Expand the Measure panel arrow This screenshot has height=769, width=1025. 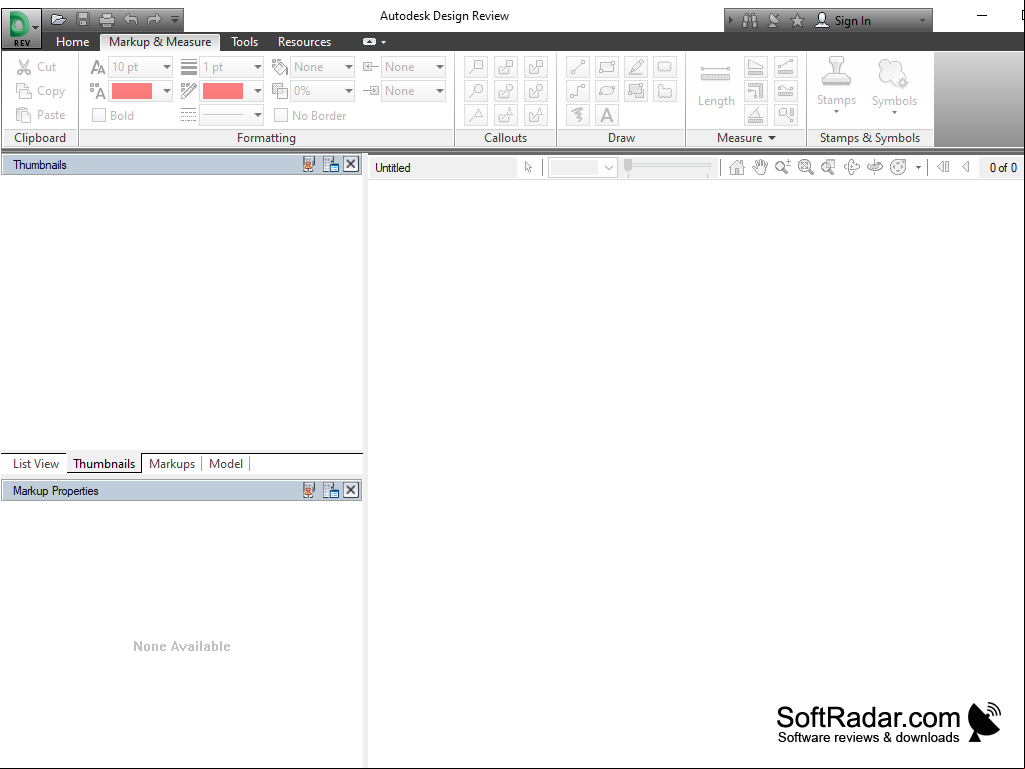[x=772, y=138]
